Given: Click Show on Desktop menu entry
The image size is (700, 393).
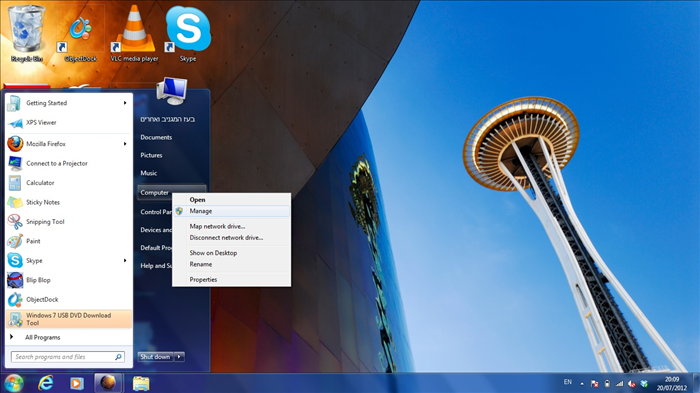Looking at the screenshot, I should click(232, 253).
